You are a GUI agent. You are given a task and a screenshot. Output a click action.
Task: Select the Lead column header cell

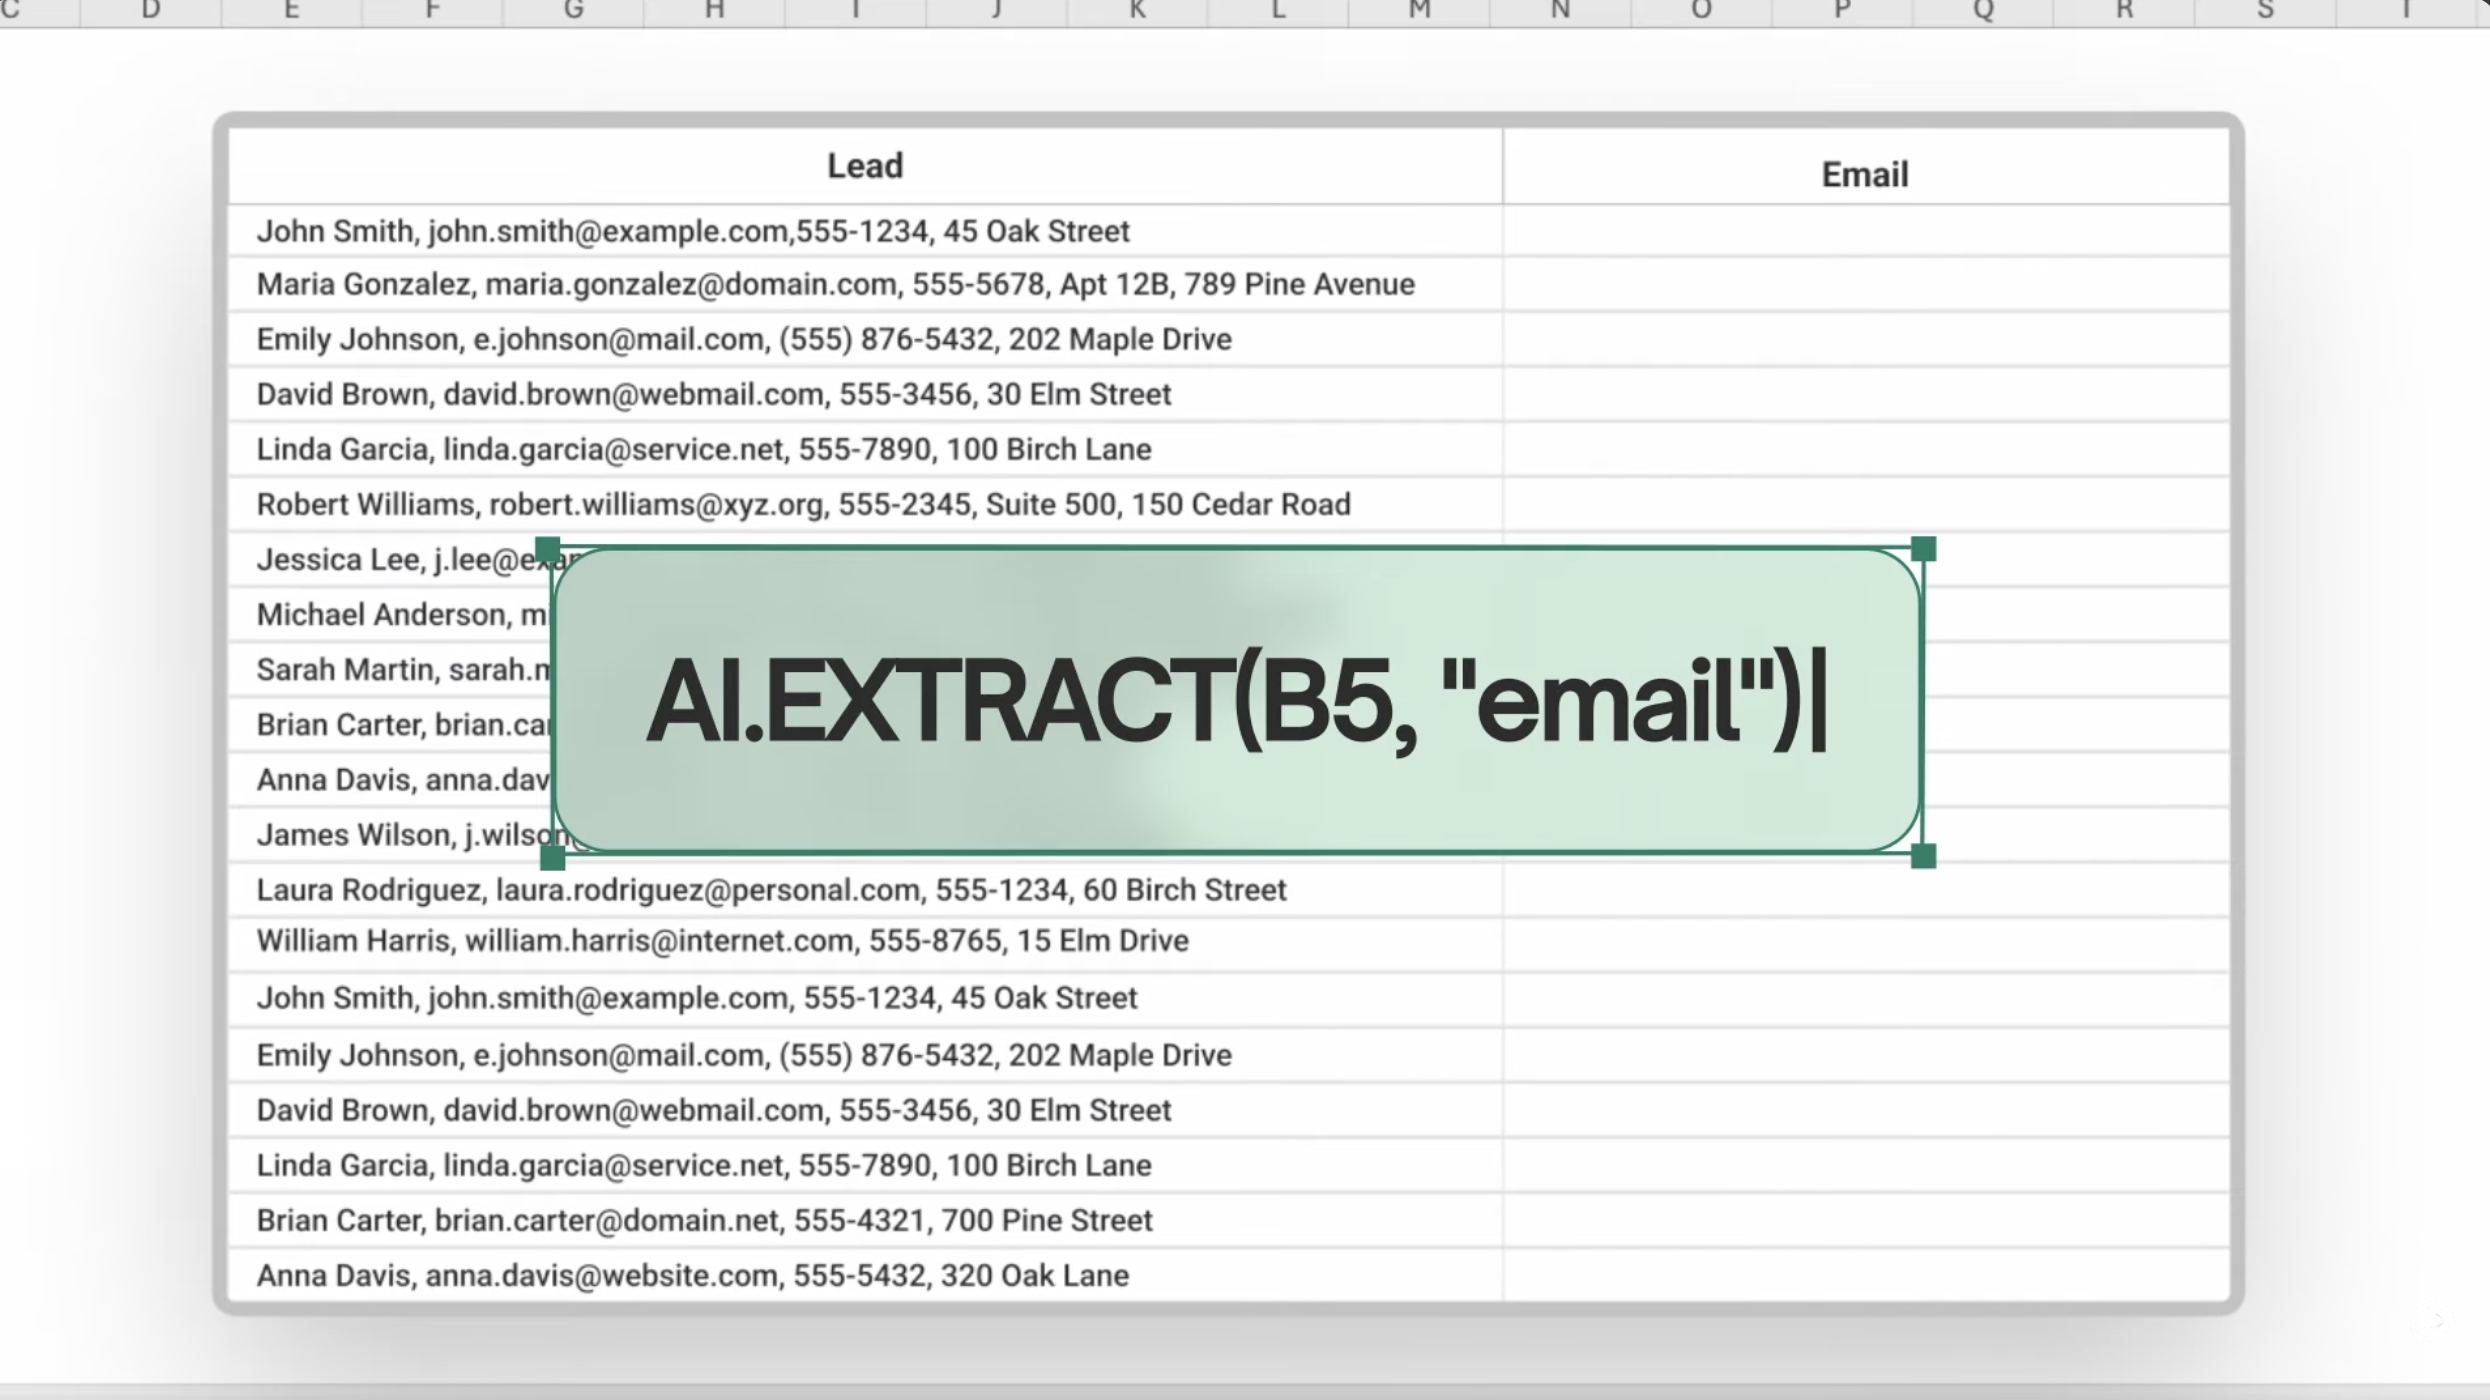pyautogui.click(x=864, y=166)
